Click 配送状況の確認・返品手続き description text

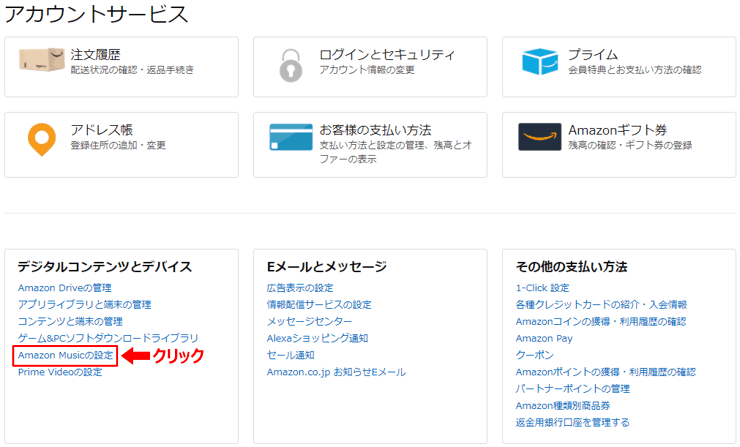tap(132, 70)
